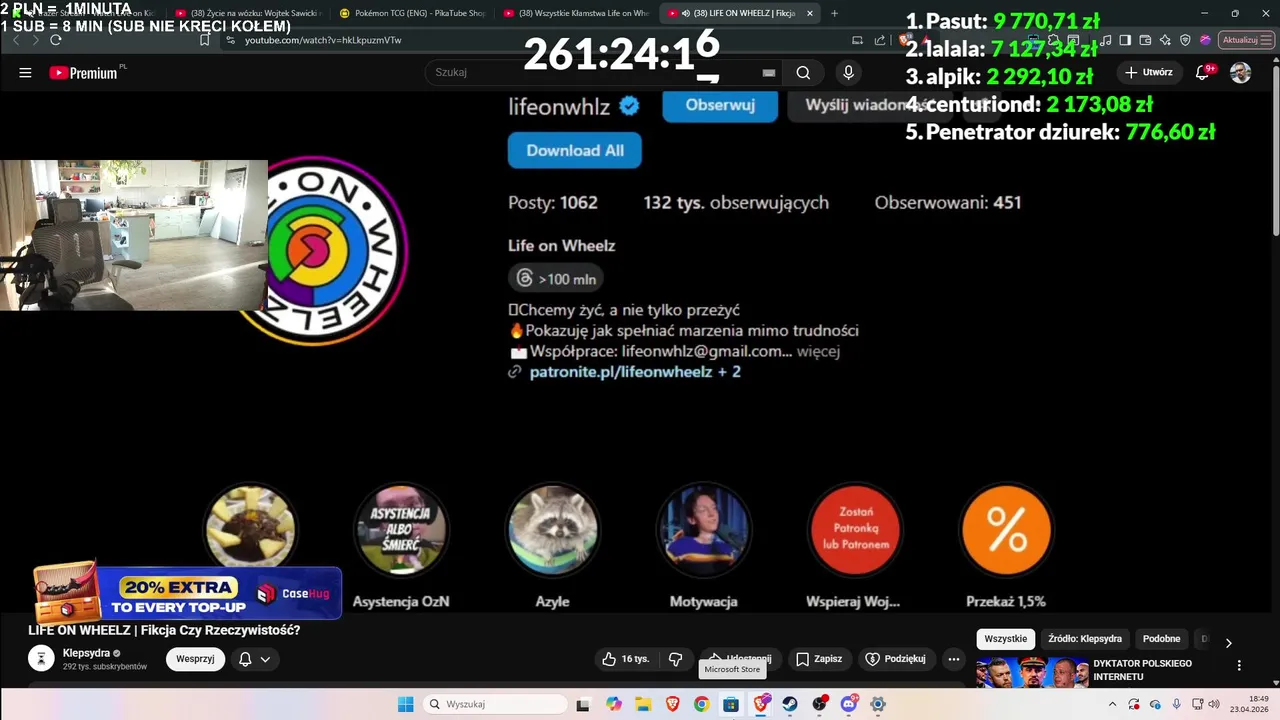The height and width of the screenshot is (720, 1280).
Task: Switch to Wszystkie Kłamstwa Life on Wheelz tab
Action: [576, 13]
